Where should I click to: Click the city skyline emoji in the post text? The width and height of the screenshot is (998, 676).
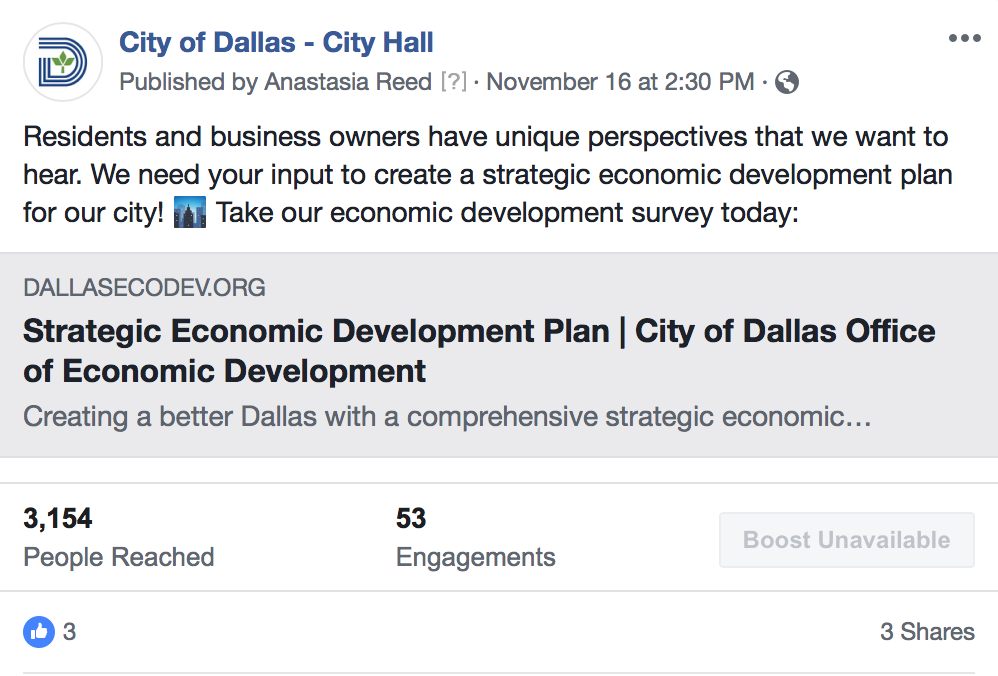190,213
